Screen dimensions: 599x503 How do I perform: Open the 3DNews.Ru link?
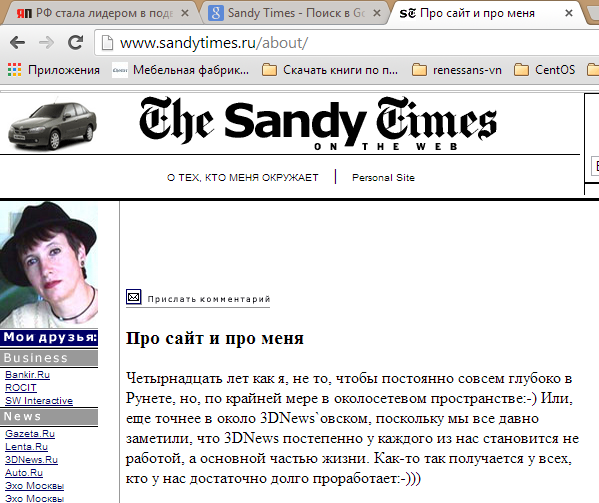click(x=31, y=459)
